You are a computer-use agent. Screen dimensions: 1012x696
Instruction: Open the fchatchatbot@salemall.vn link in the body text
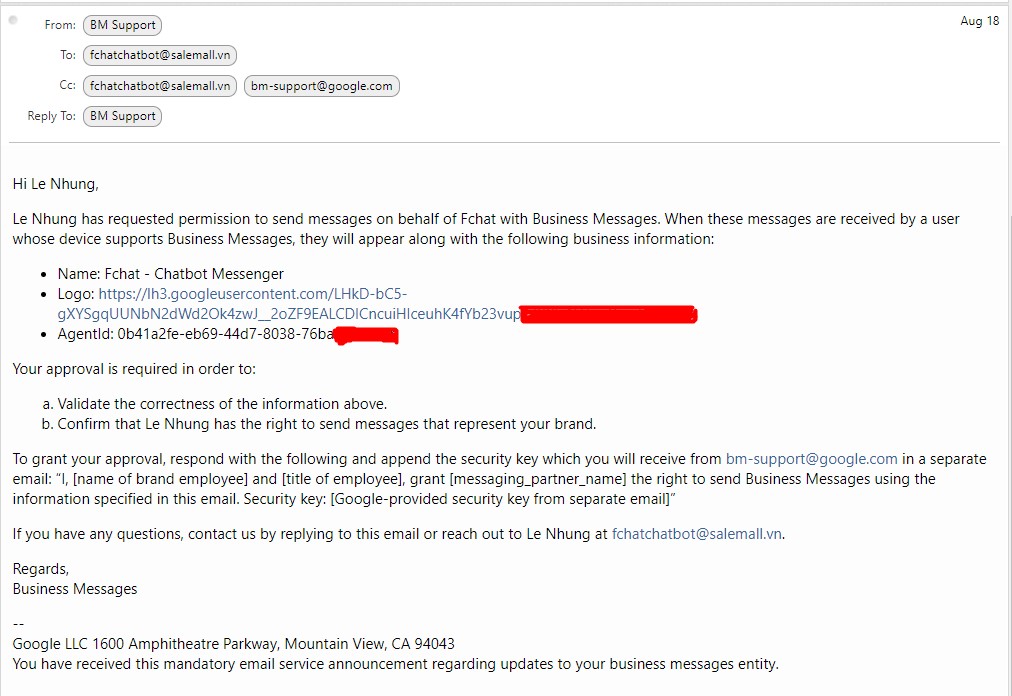[696, 534]
